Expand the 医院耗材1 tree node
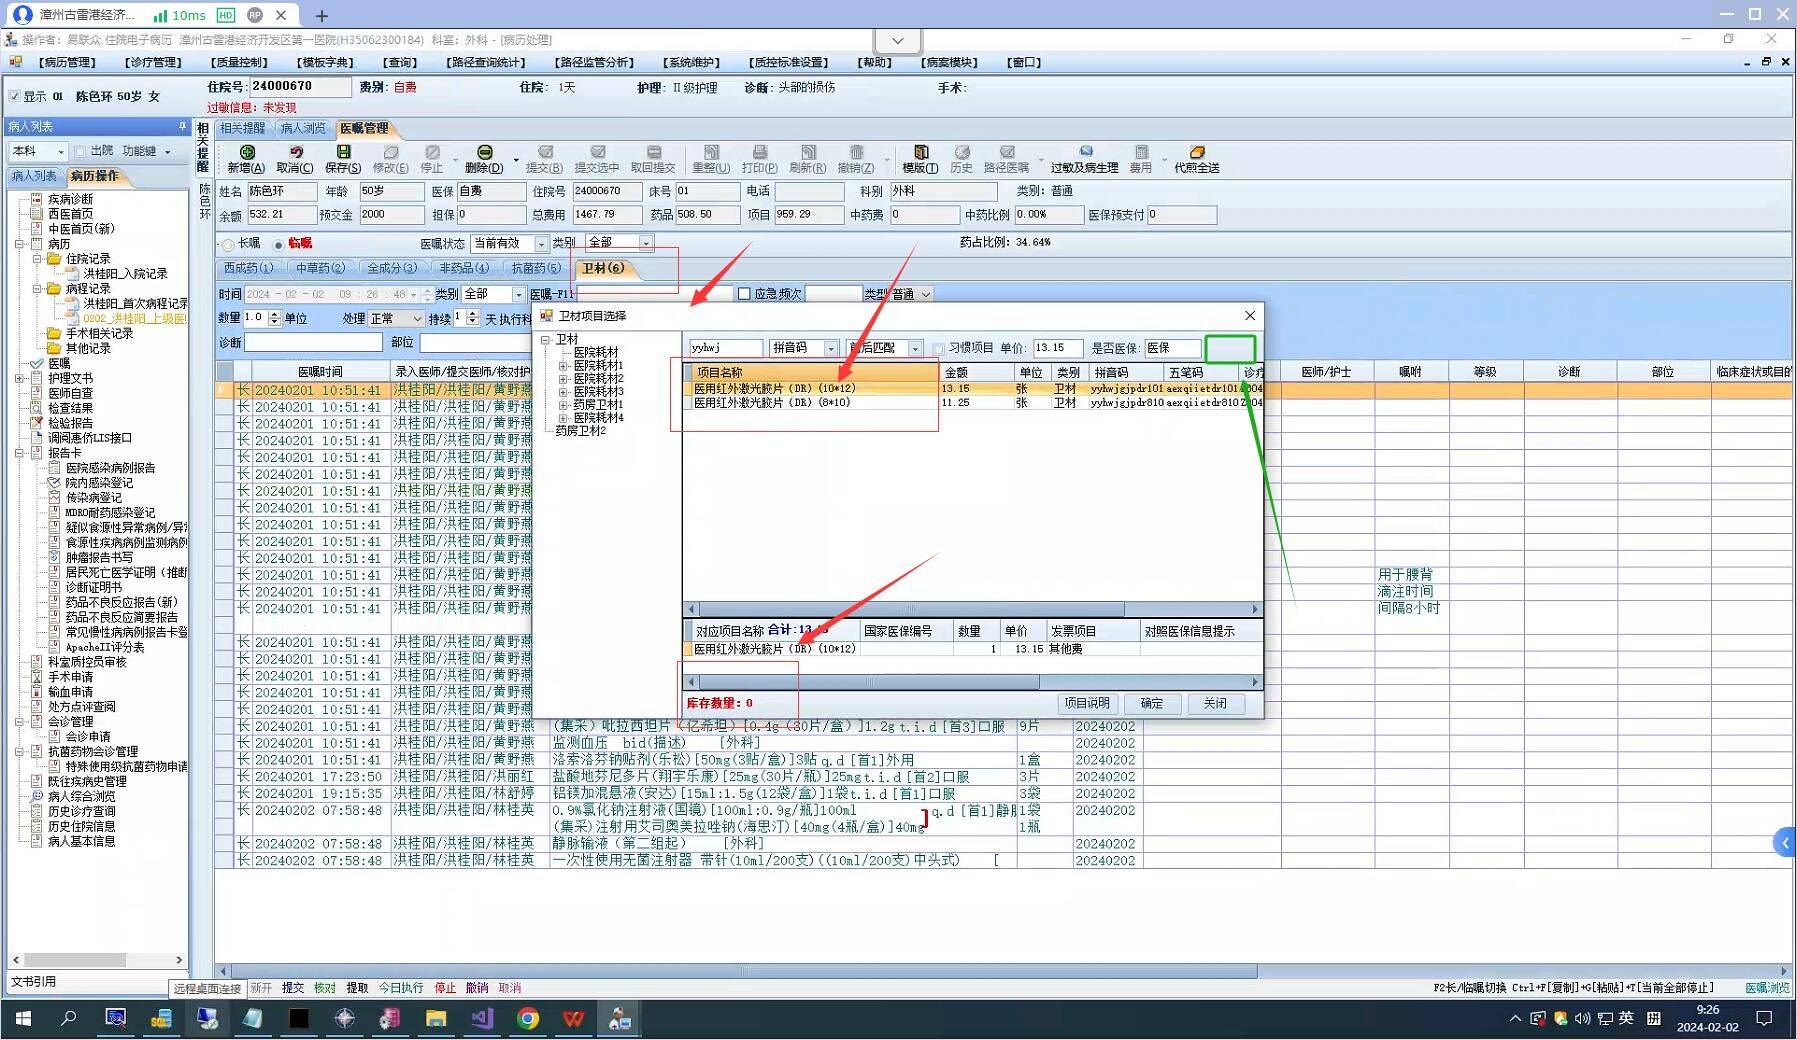1797x1040 pixels. pyautogui.click(x=563, y=366)
